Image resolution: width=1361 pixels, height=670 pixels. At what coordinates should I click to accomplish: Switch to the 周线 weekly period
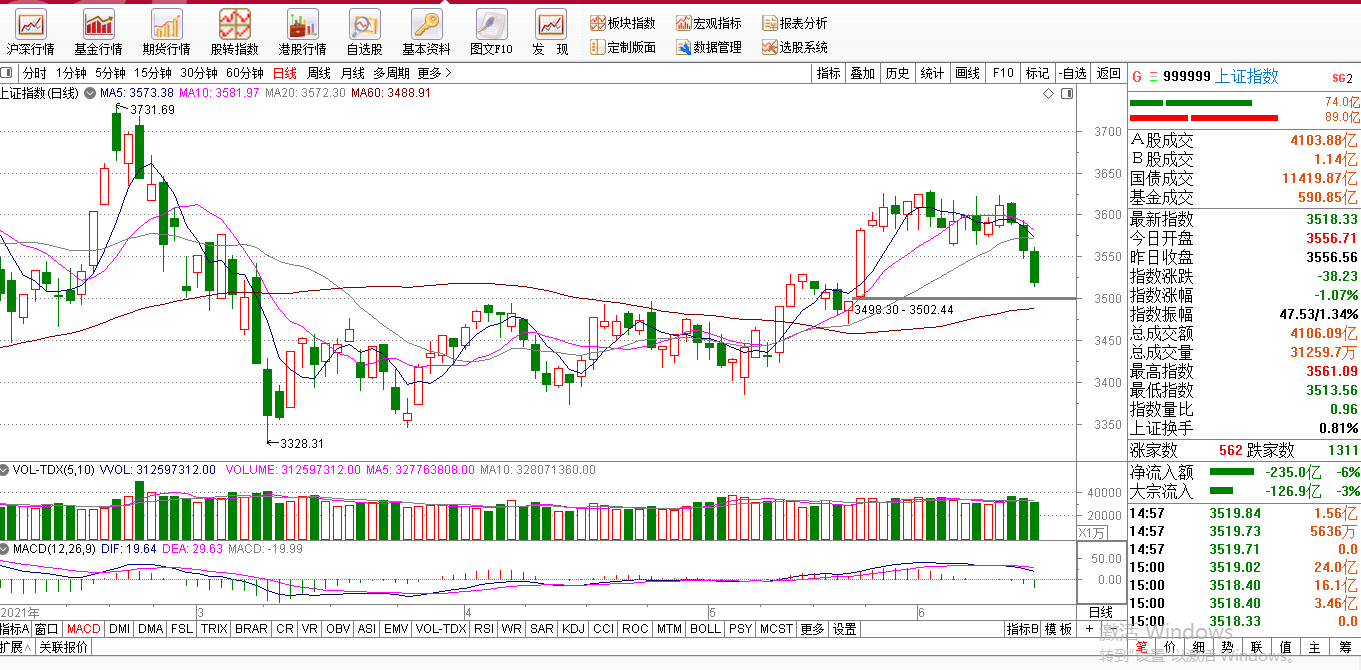tap(318, 73)
